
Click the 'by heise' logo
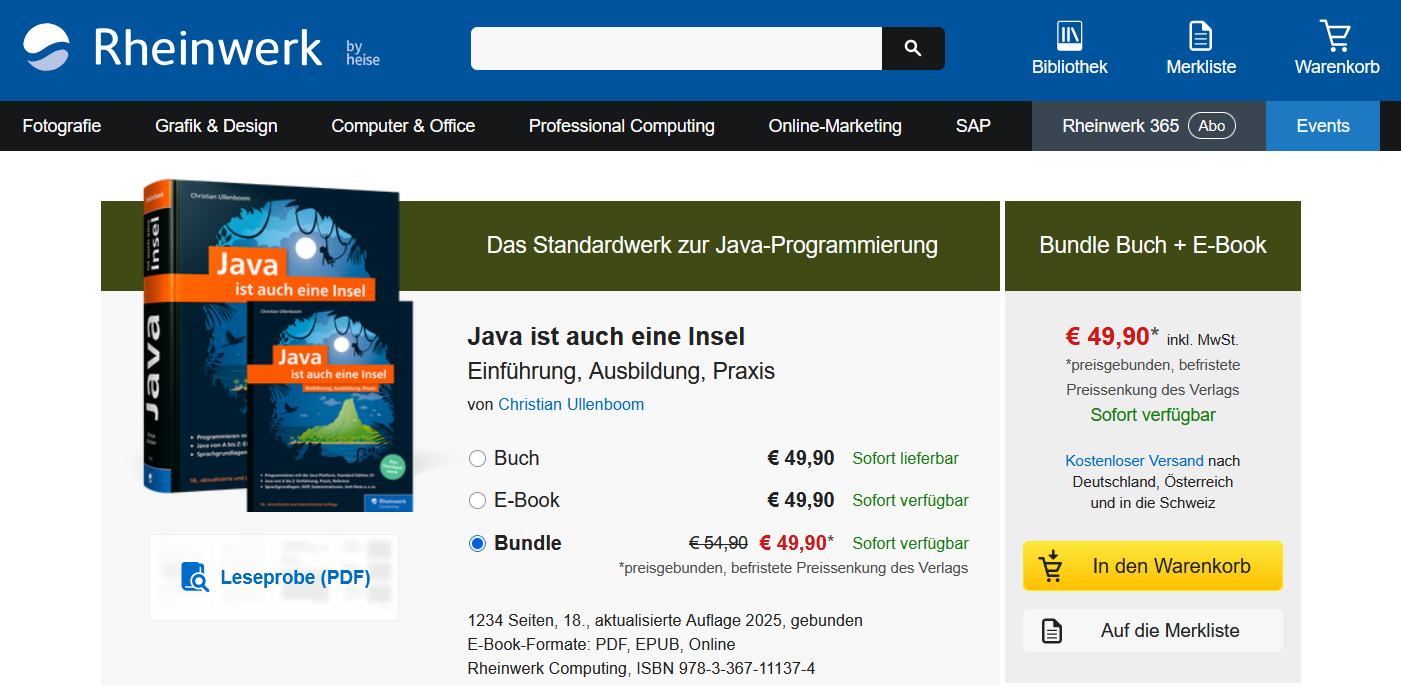click(x=362, y=48)
